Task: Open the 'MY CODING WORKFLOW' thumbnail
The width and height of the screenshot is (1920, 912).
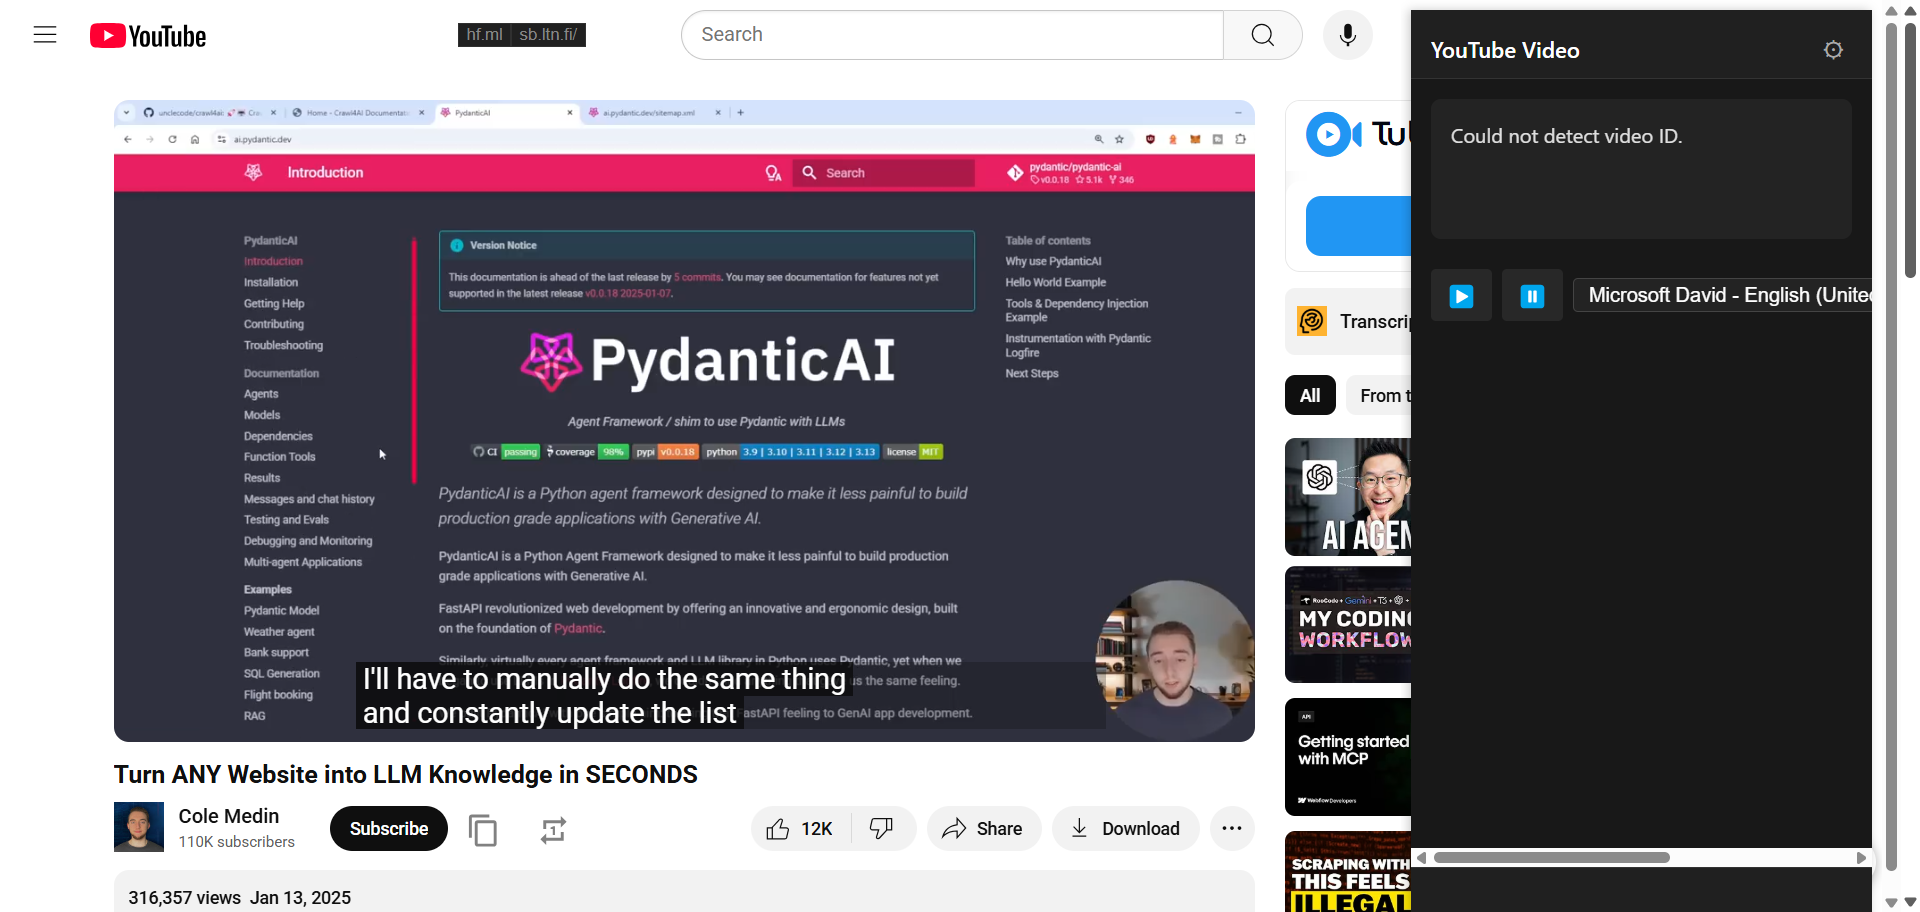Action: pos(1348,625)
